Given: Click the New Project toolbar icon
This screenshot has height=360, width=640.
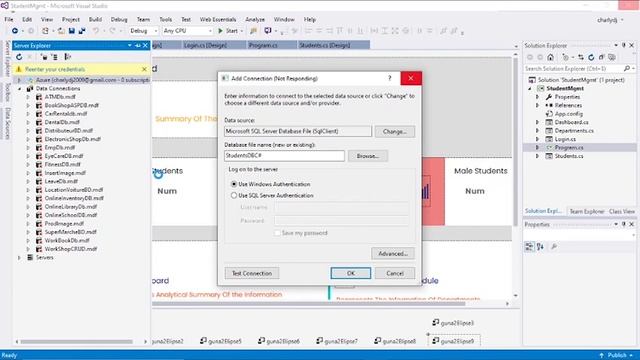Looking at the screenshot, I should coord(45,31).
